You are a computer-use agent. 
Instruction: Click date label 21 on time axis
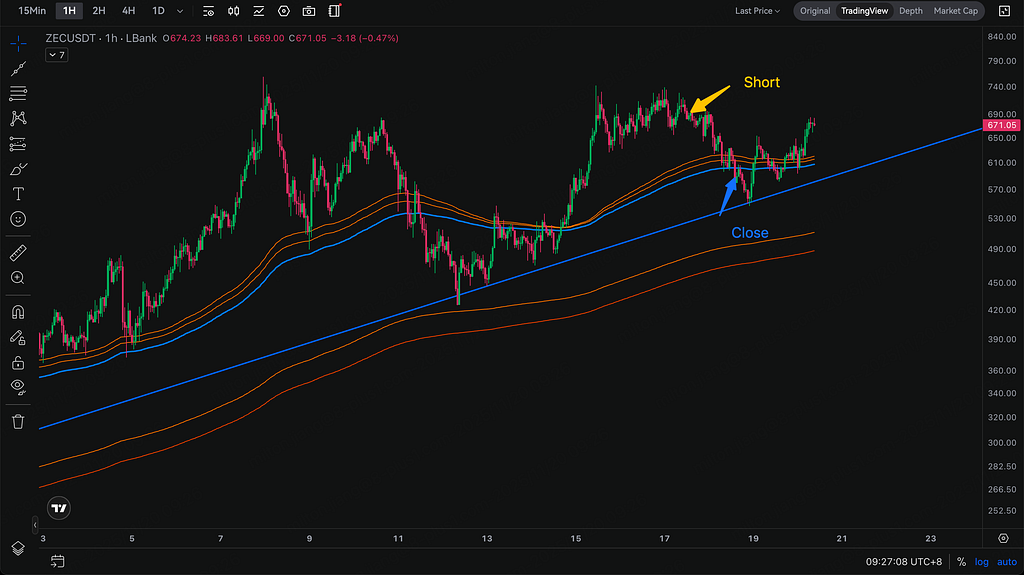click(x=842, y=538)
